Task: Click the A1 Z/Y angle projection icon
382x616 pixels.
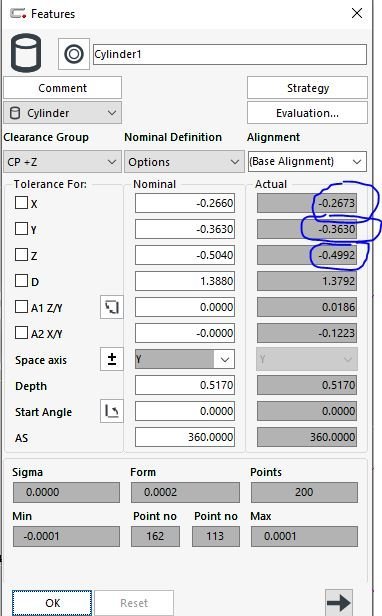Action: click(112, 307)
